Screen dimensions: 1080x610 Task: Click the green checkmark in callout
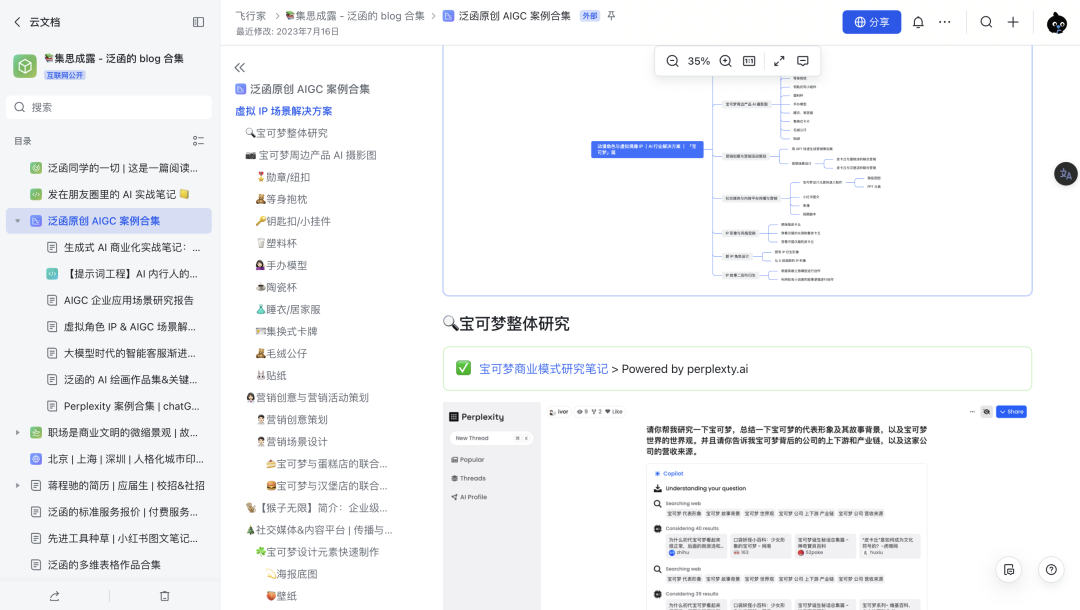point(464,368)
